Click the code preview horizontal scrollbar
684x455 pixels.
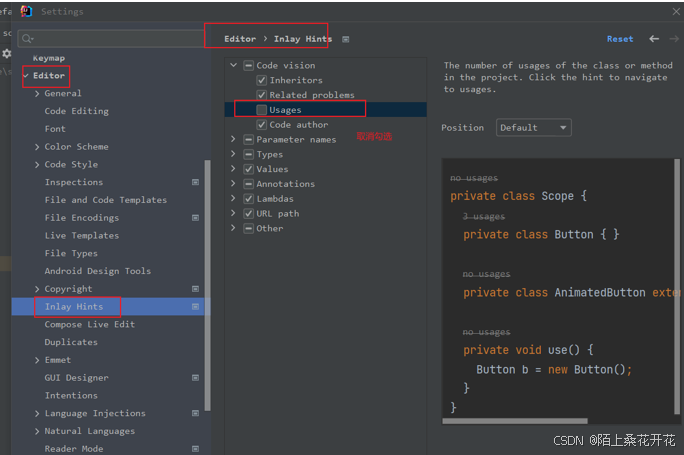pos(515,421)
